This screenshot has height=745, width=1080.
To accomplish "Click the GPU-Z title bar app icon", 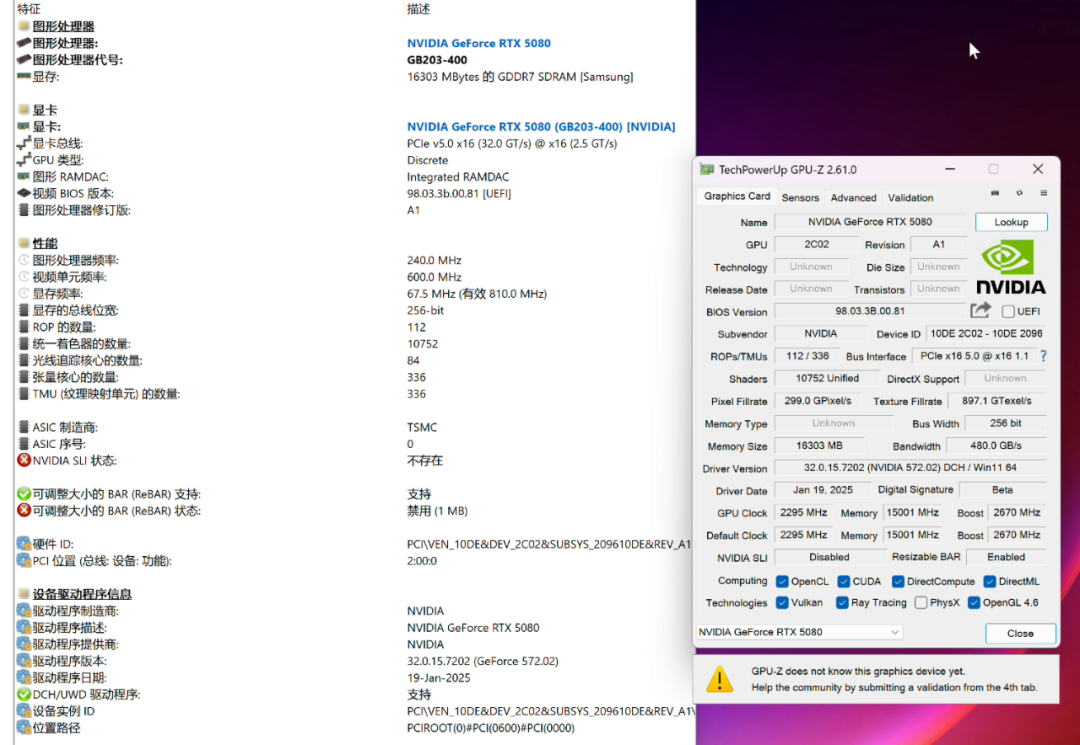I will pos(707,169).
